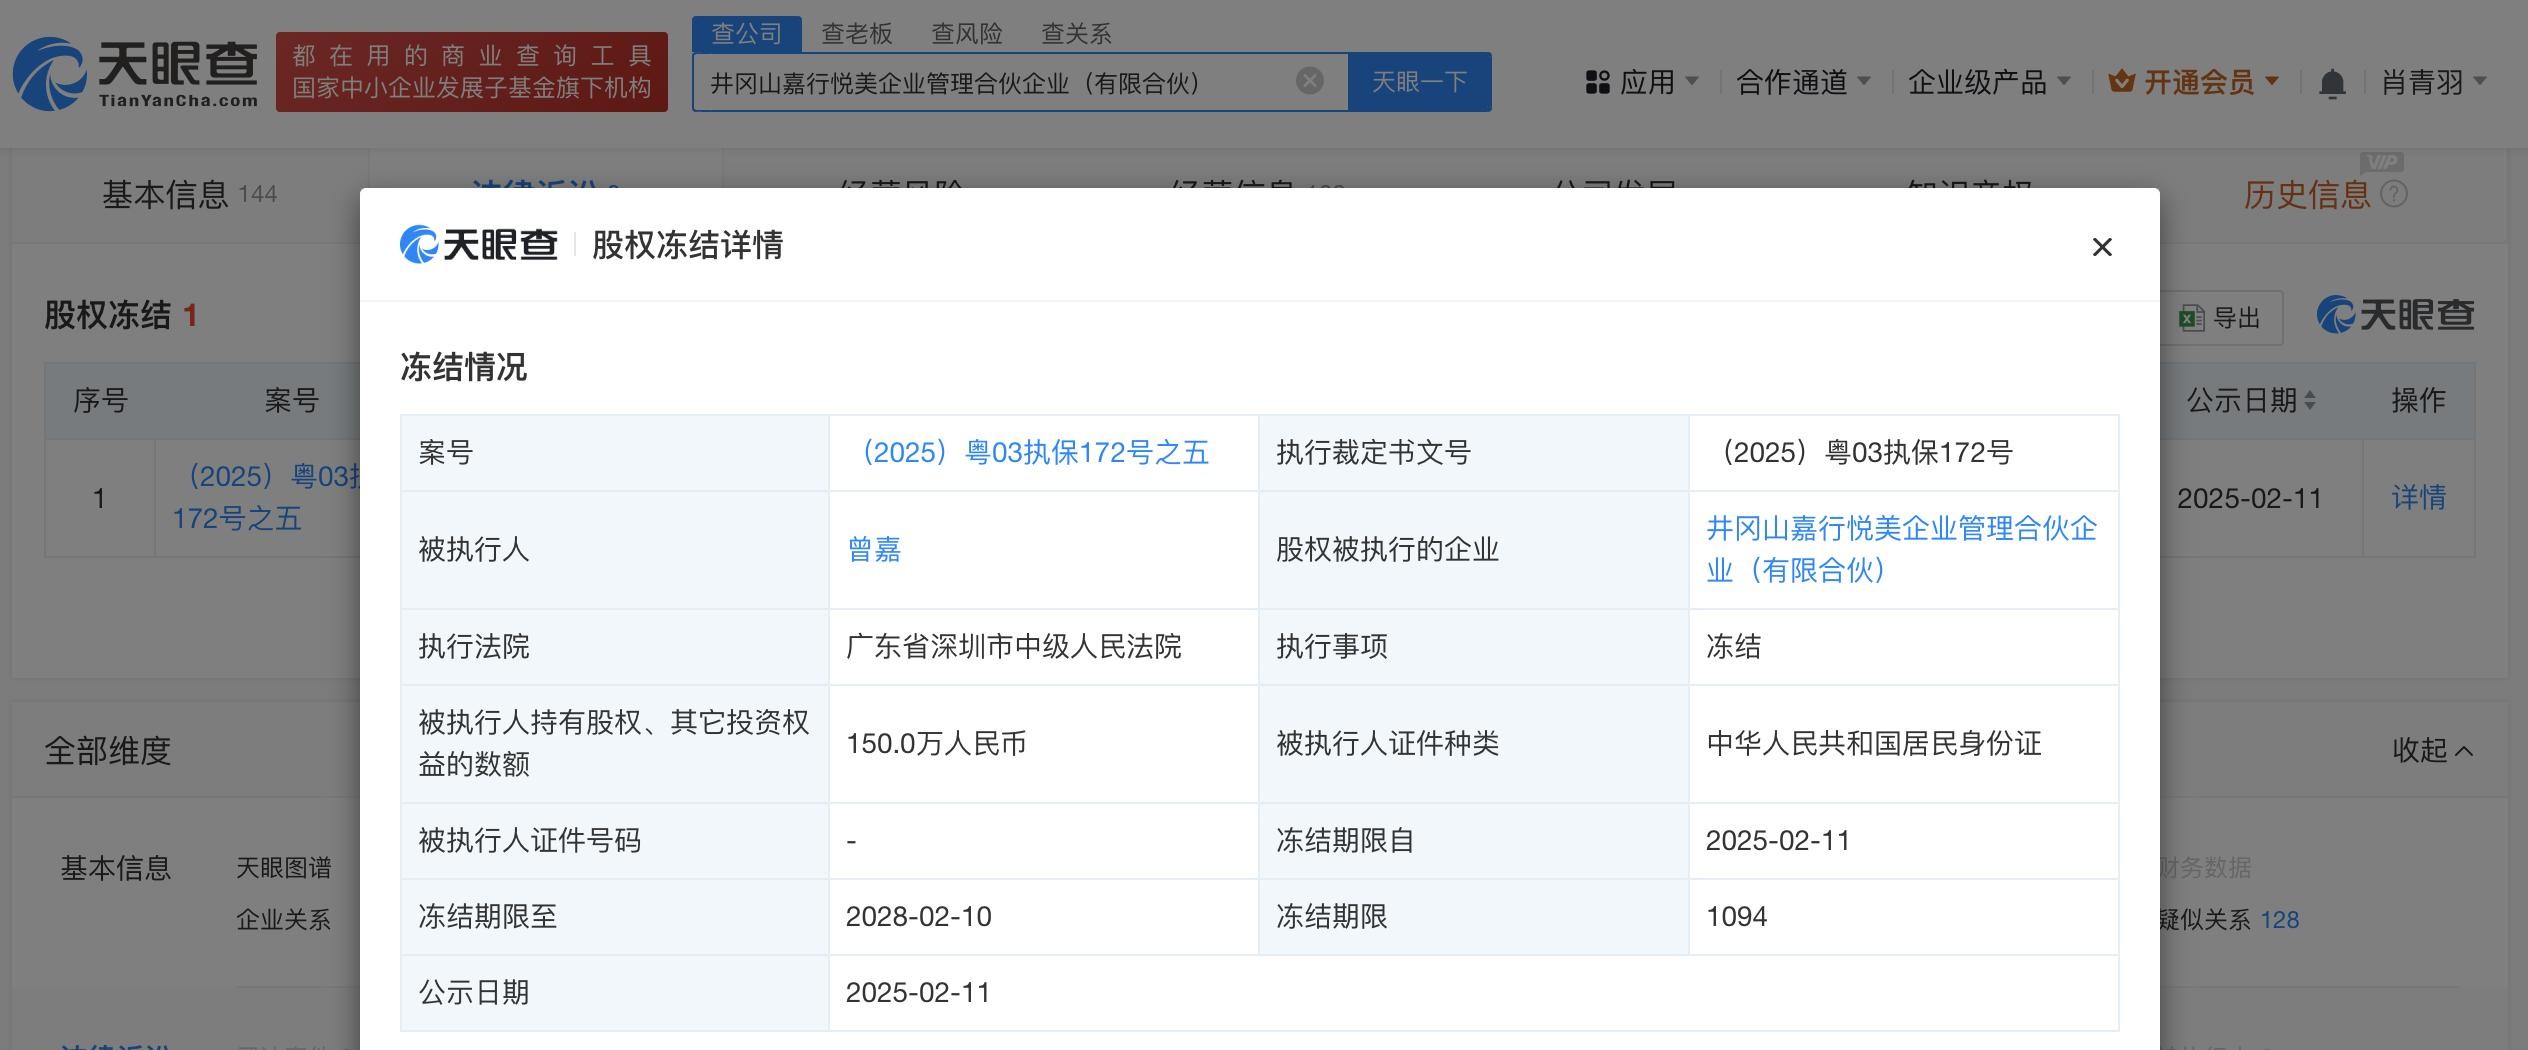Switch to the 查老板 search tab
This screenshot has width=2528, height=1050.
[x=856, y=34]
